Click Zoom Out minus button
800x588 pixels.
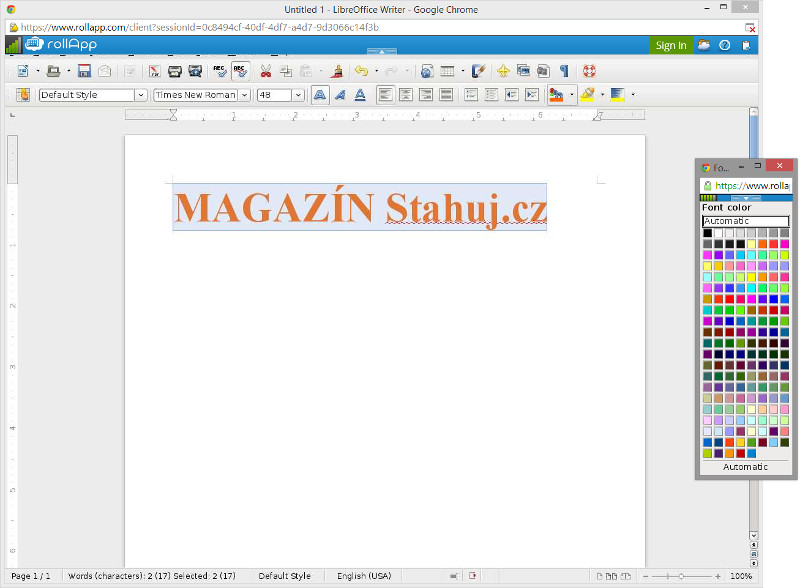tap(645, 576)
